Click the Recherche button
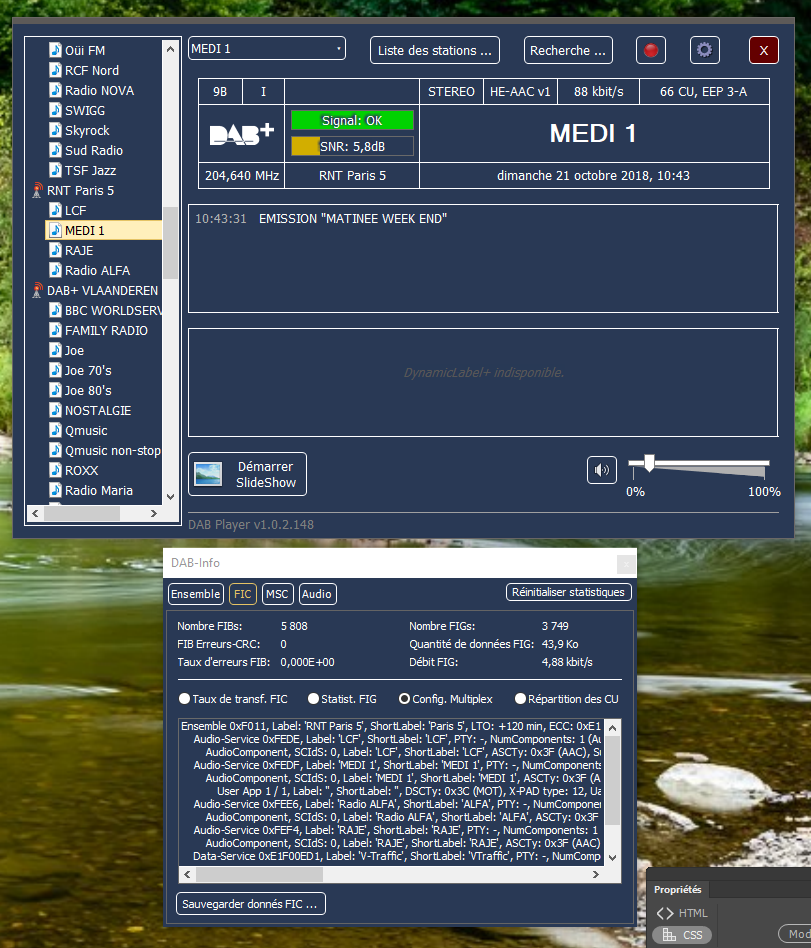 (x=568, y=50)
